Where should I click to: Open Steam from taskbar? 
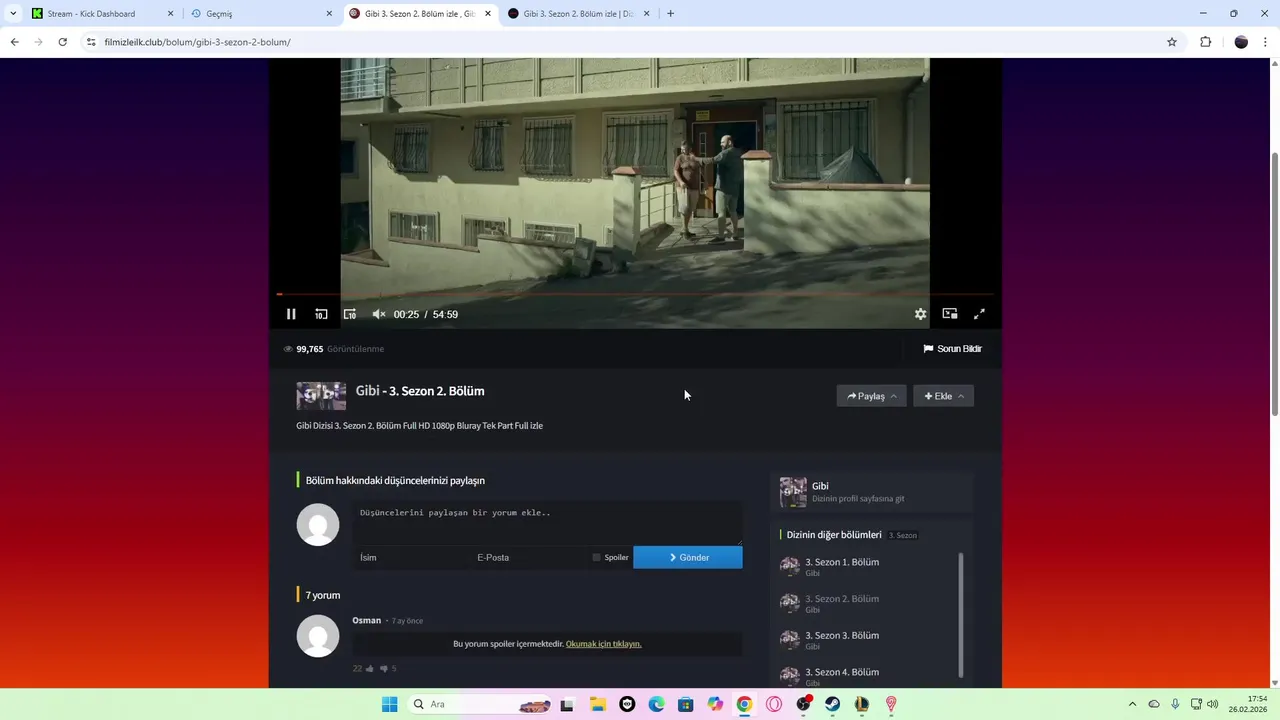[x=832, y=704]
